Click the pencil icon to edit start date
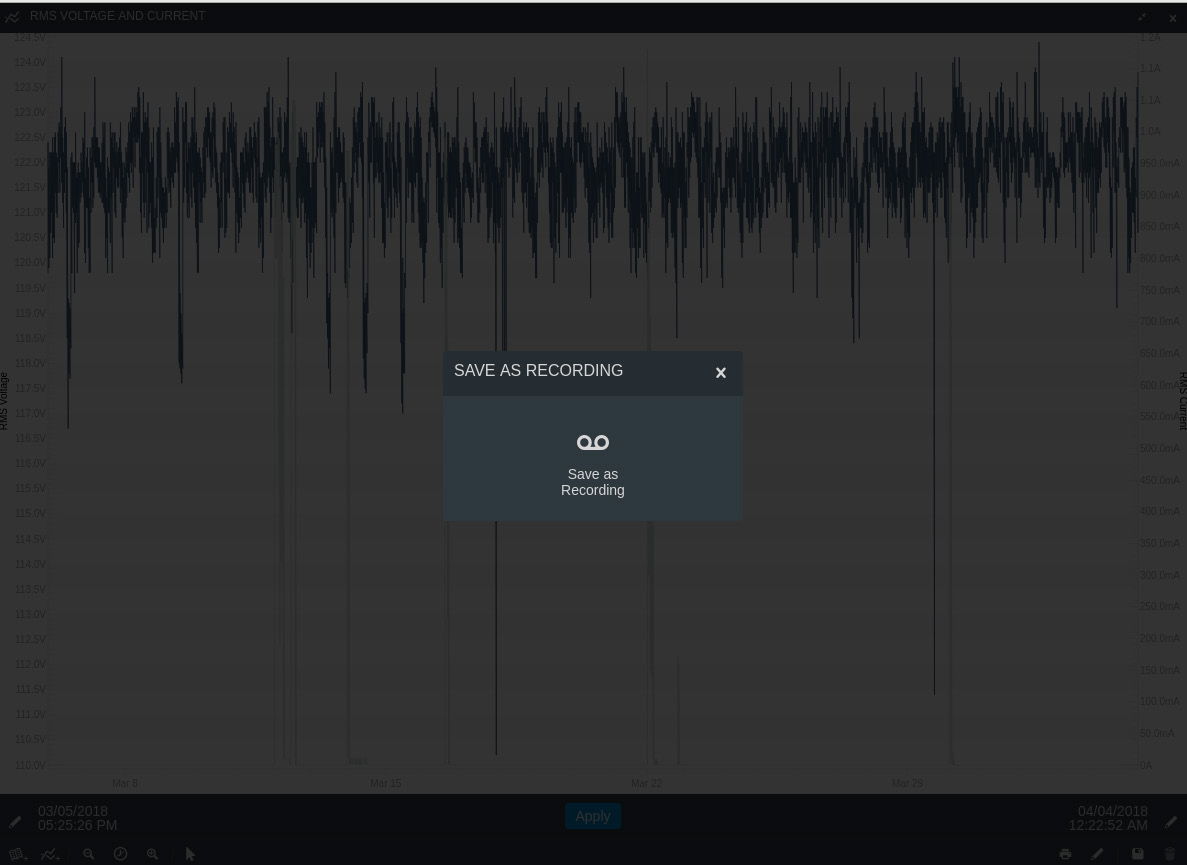Screen dimensions: 1187x865 click(15, 820)
